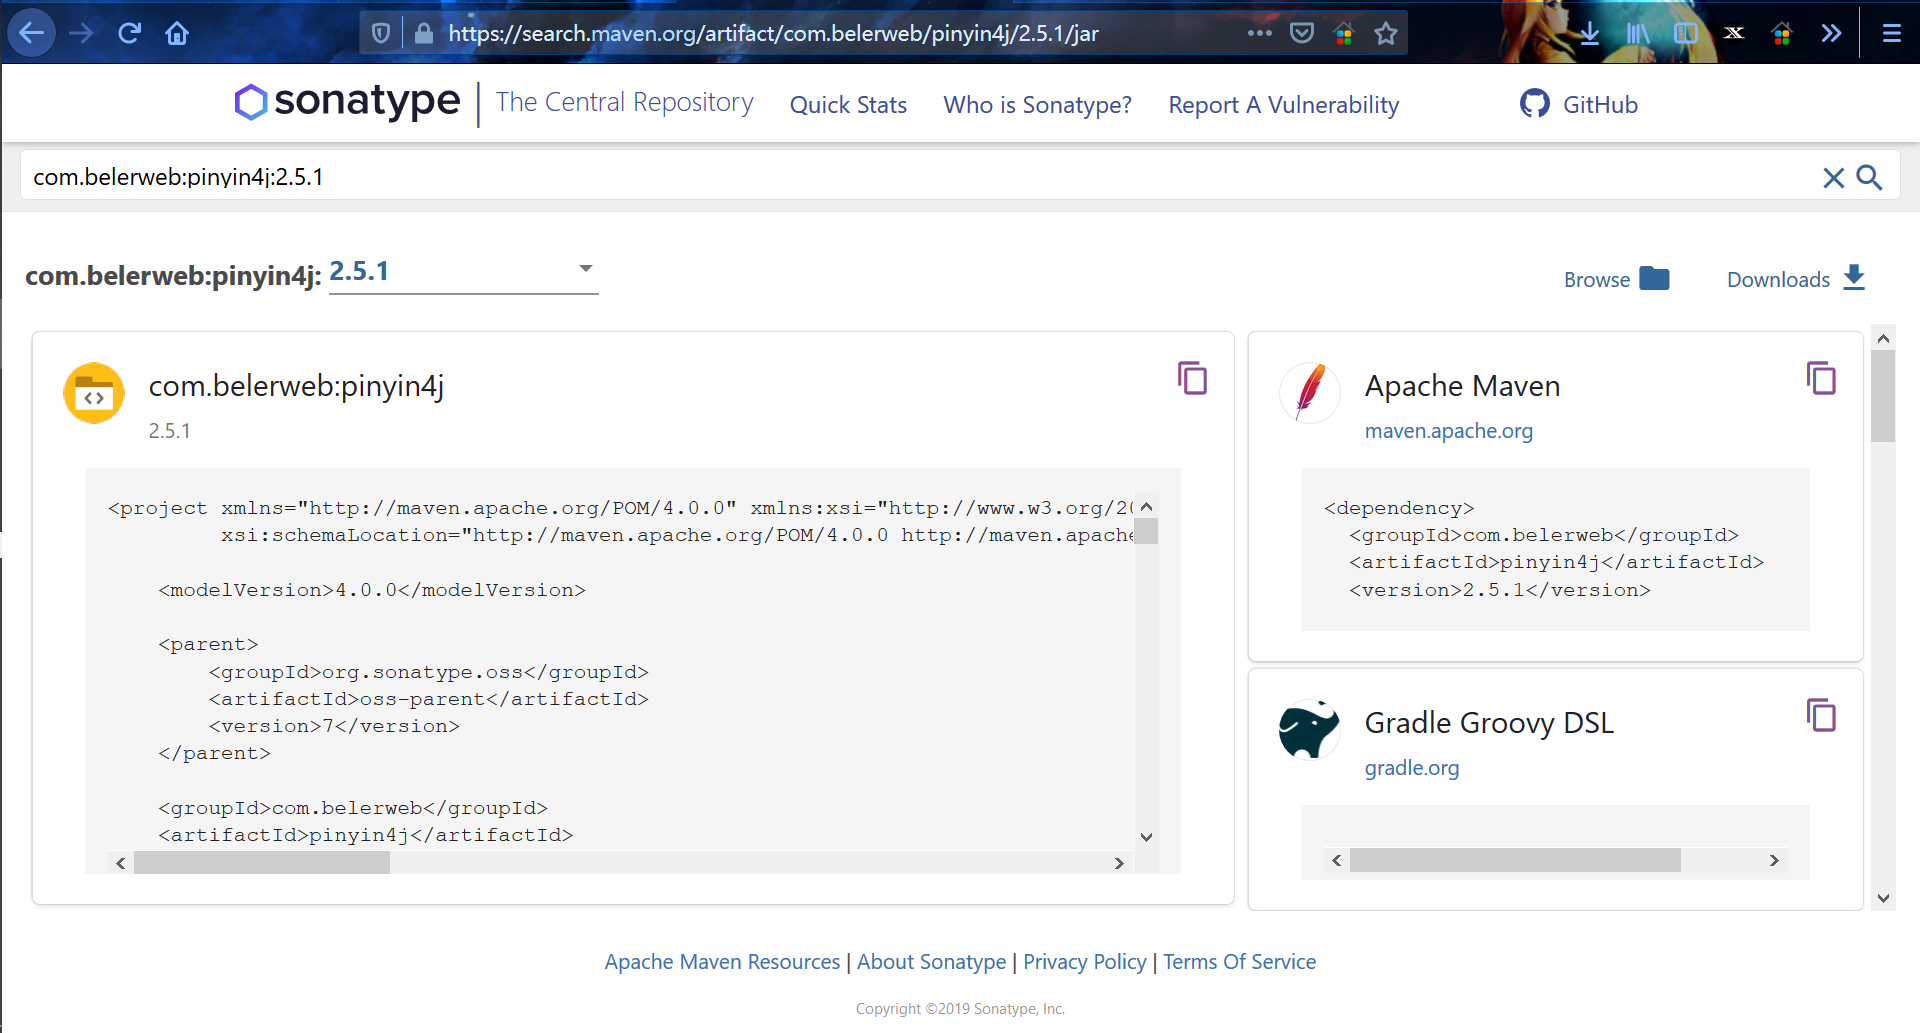
Task: Open Privacy Policy footer link
Action: click(1084, 962)
